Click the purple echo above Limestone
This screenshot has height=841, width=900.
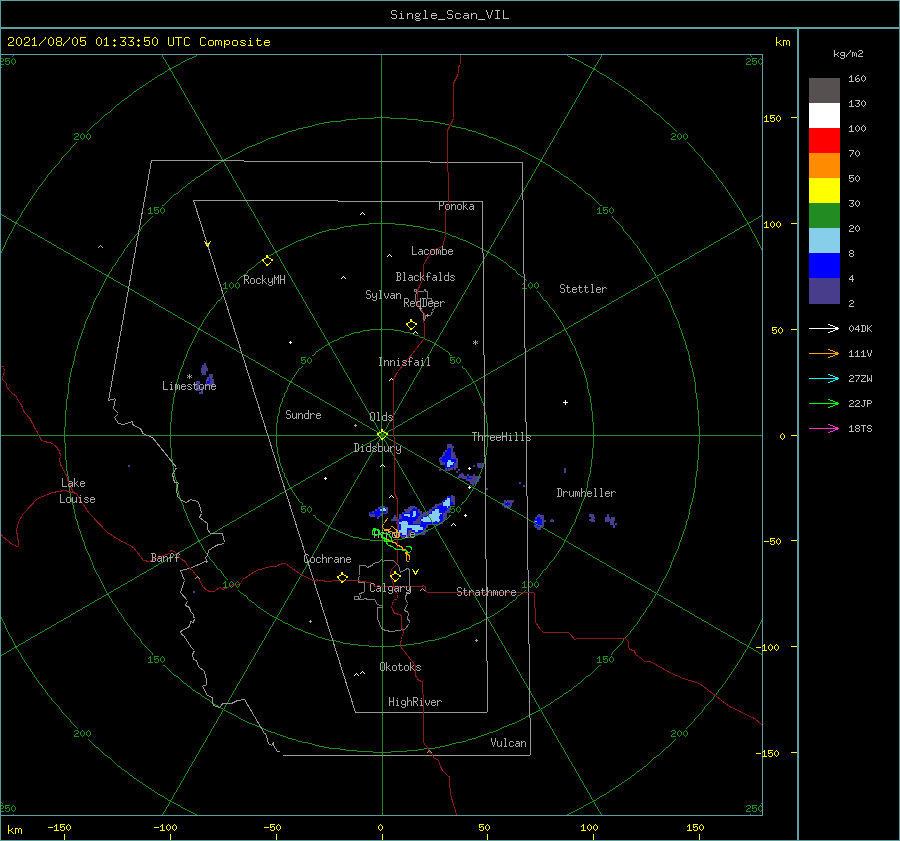[x=204, y=369]
